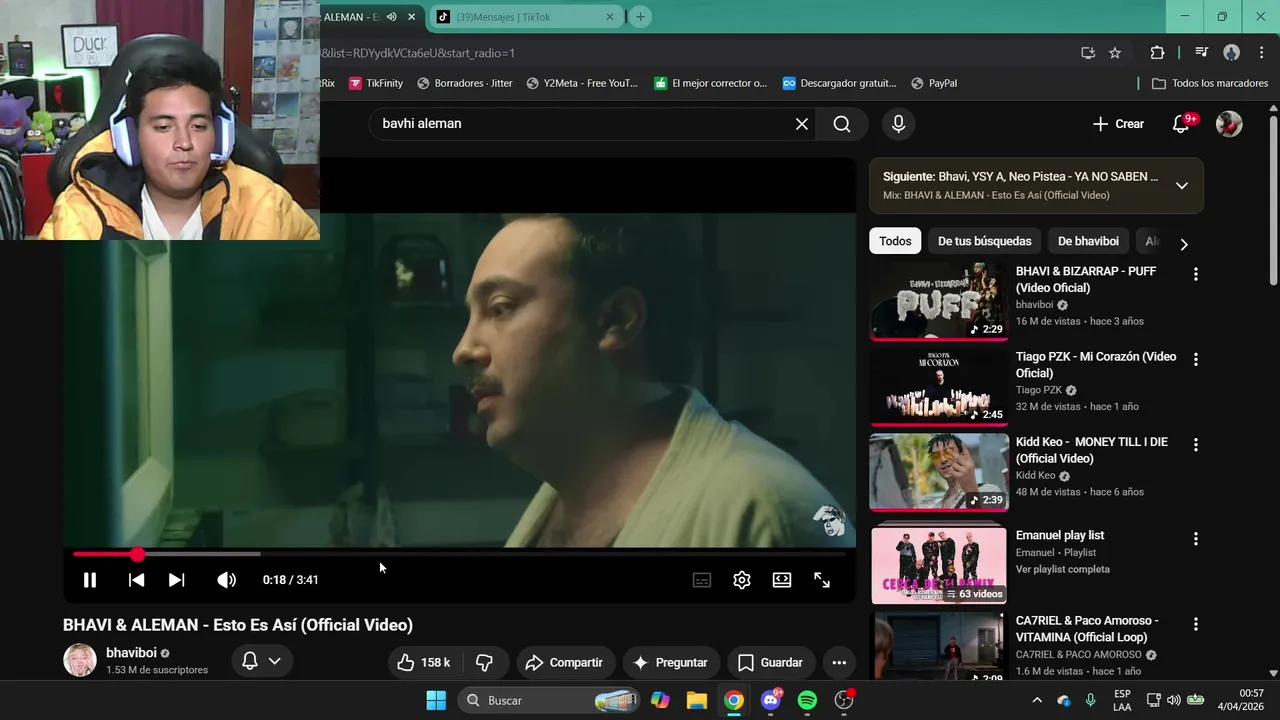1280x720 pixels.
Task: Click the taskbar Buscar search box
Action: (x=549, y=700)
